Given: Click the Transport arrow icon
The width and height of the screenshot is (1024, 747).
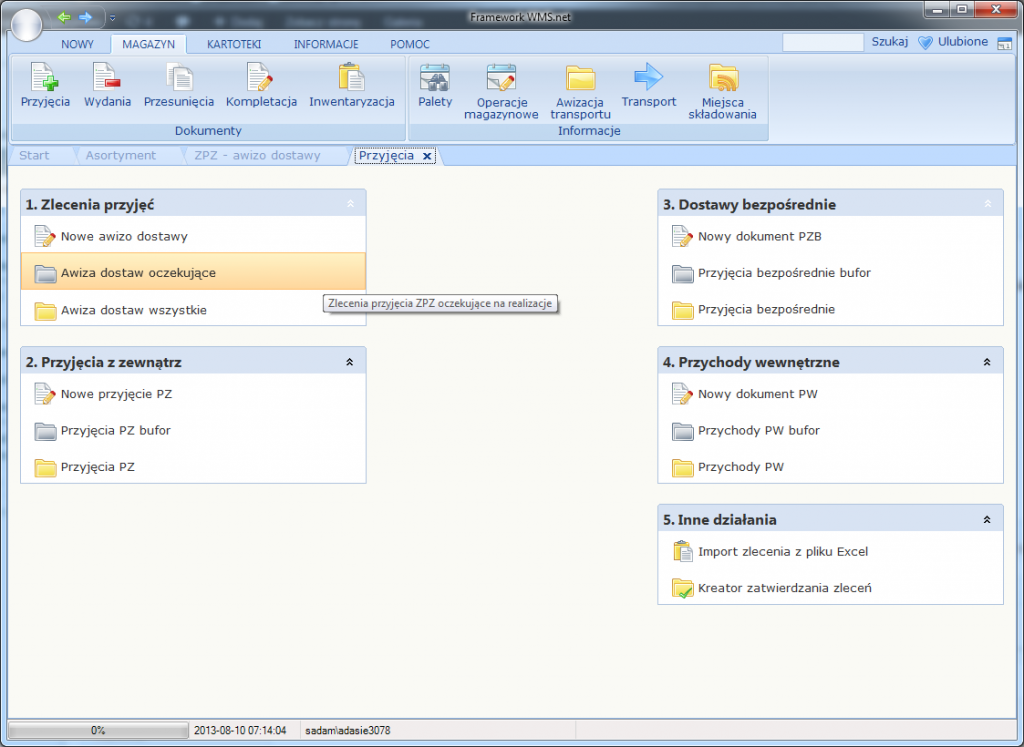Looking at the screenshot, I should (x=648, y=78).
